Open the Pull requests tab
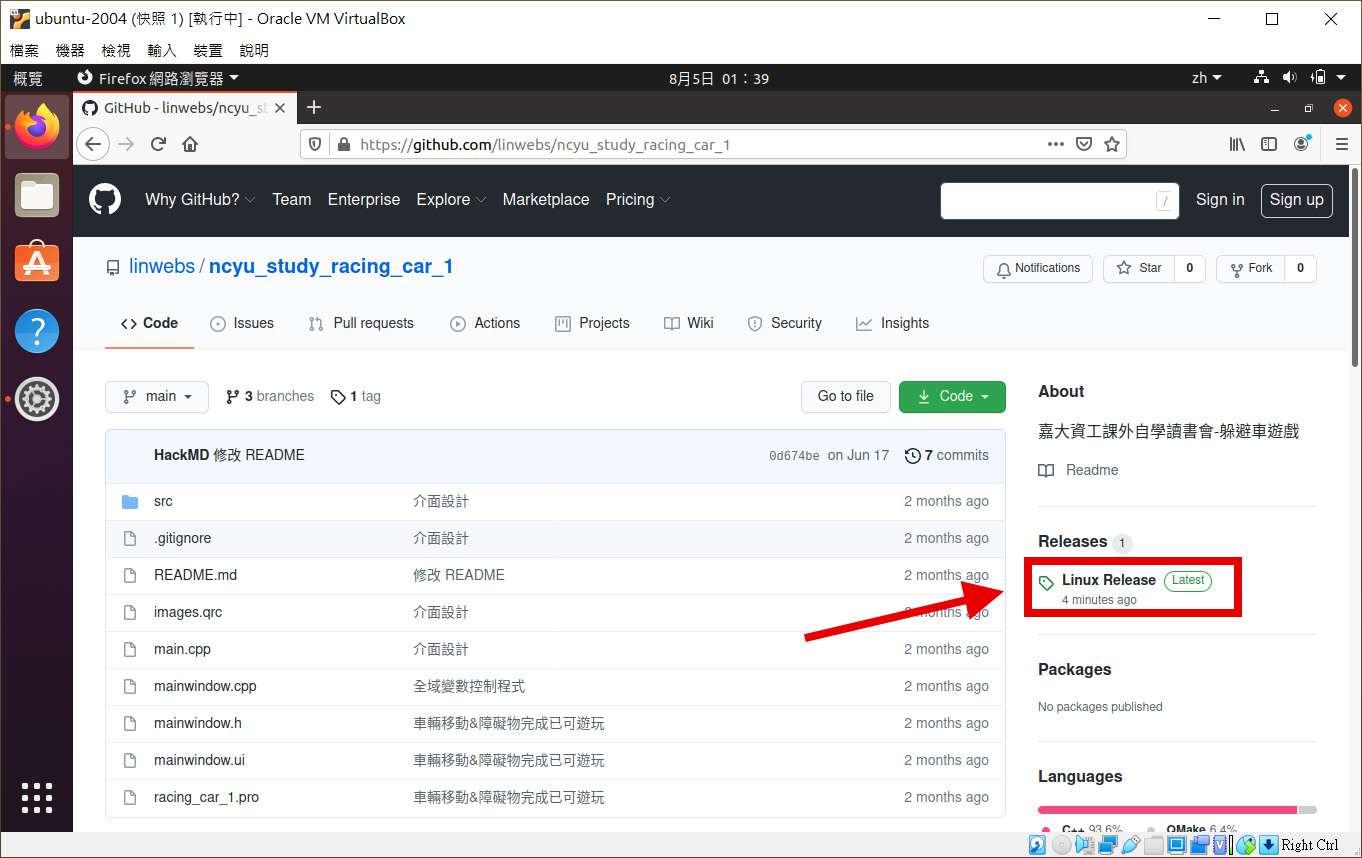This screenshot has width=1362, height=858. click(361, 323)
